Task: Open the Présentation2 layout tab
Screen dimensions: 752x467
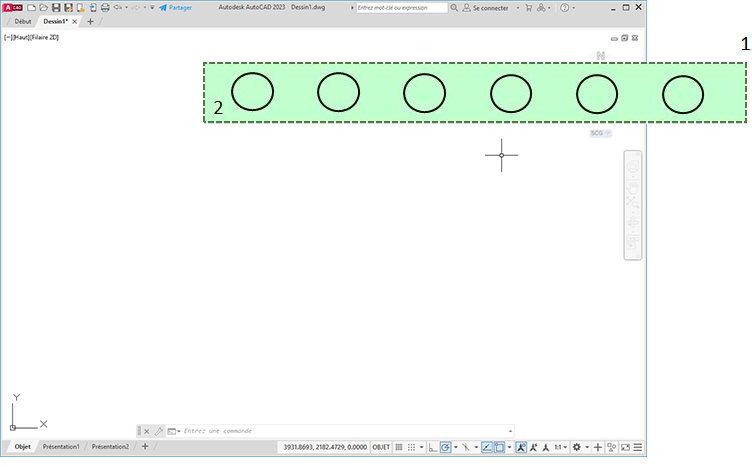Action: click(x=110, y=446)
